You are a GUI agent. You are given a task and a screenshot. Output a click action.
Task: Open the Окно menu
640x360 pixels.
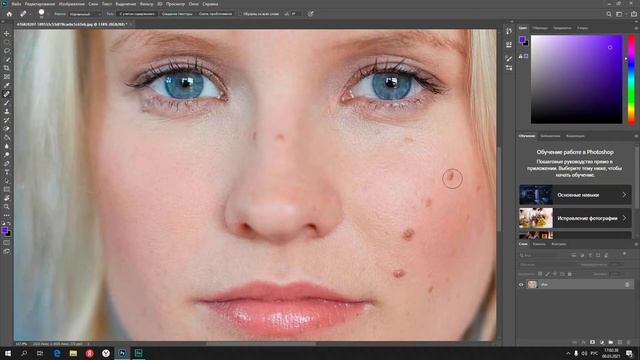pyautogui.click(x=193, y=4)
